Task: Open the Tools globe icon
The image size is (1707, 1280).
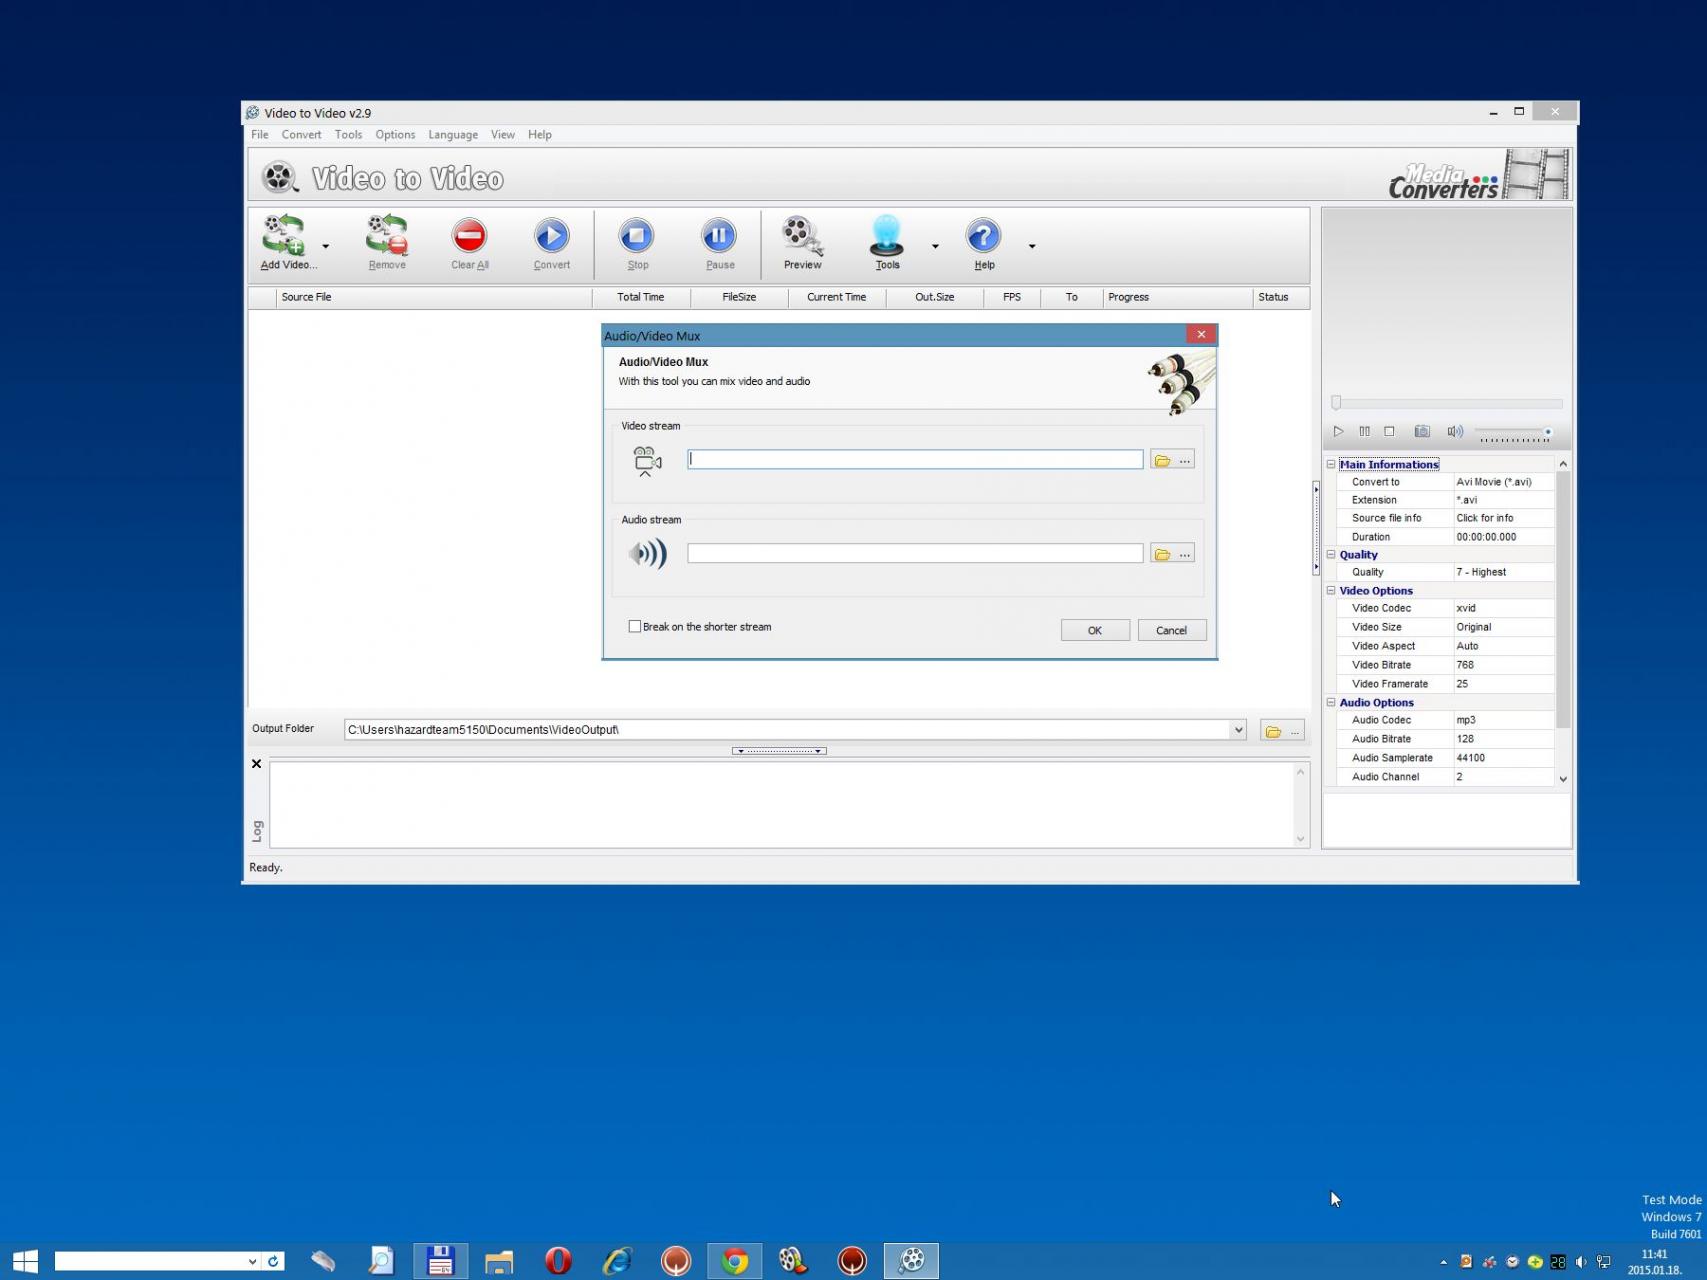Action: (x=886, y=237)
